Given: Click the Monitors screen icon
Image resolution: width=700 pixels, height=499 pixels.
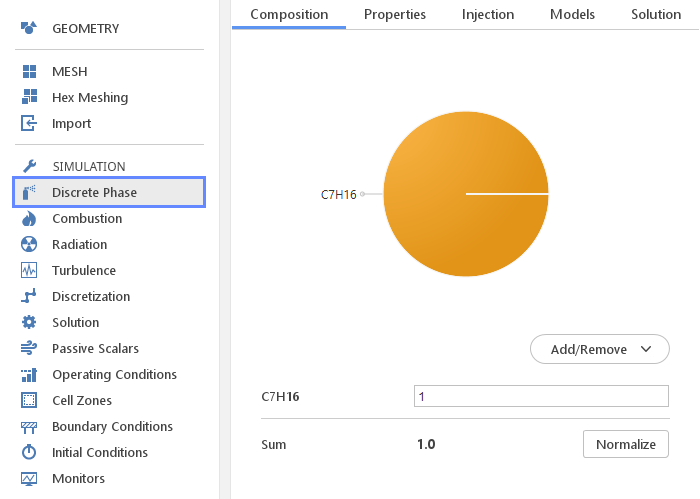Looking at the screenshot, I should click(x=29, y=478).
